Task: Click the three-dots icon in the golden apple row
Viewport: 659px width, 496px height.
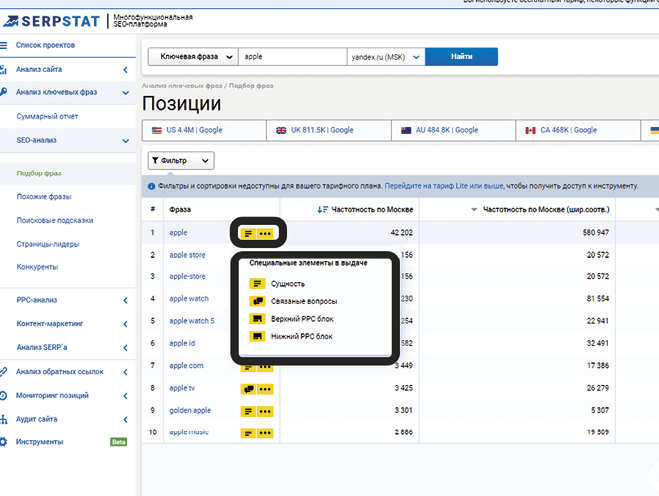Action: coord(265,410)
